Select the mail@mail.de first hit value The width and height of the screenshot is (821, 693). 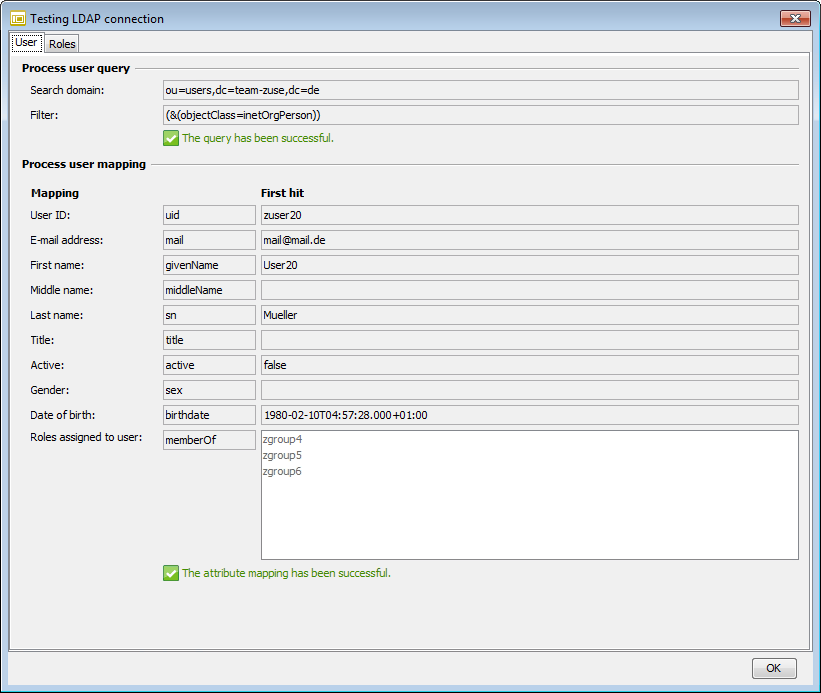[530, 239]
